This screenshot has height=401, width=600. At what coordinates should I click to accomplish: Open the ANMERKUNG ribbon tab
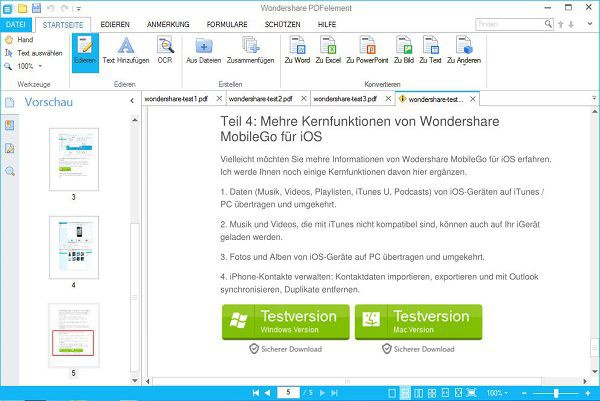tap(168, 24)
